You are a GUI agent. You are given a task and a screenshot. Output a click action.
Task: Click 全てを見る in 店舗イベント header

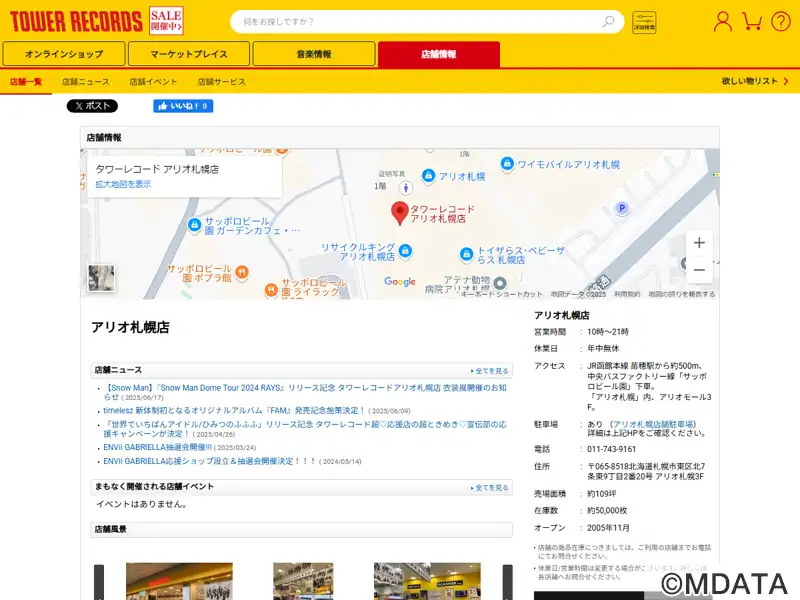click(490, 488)
